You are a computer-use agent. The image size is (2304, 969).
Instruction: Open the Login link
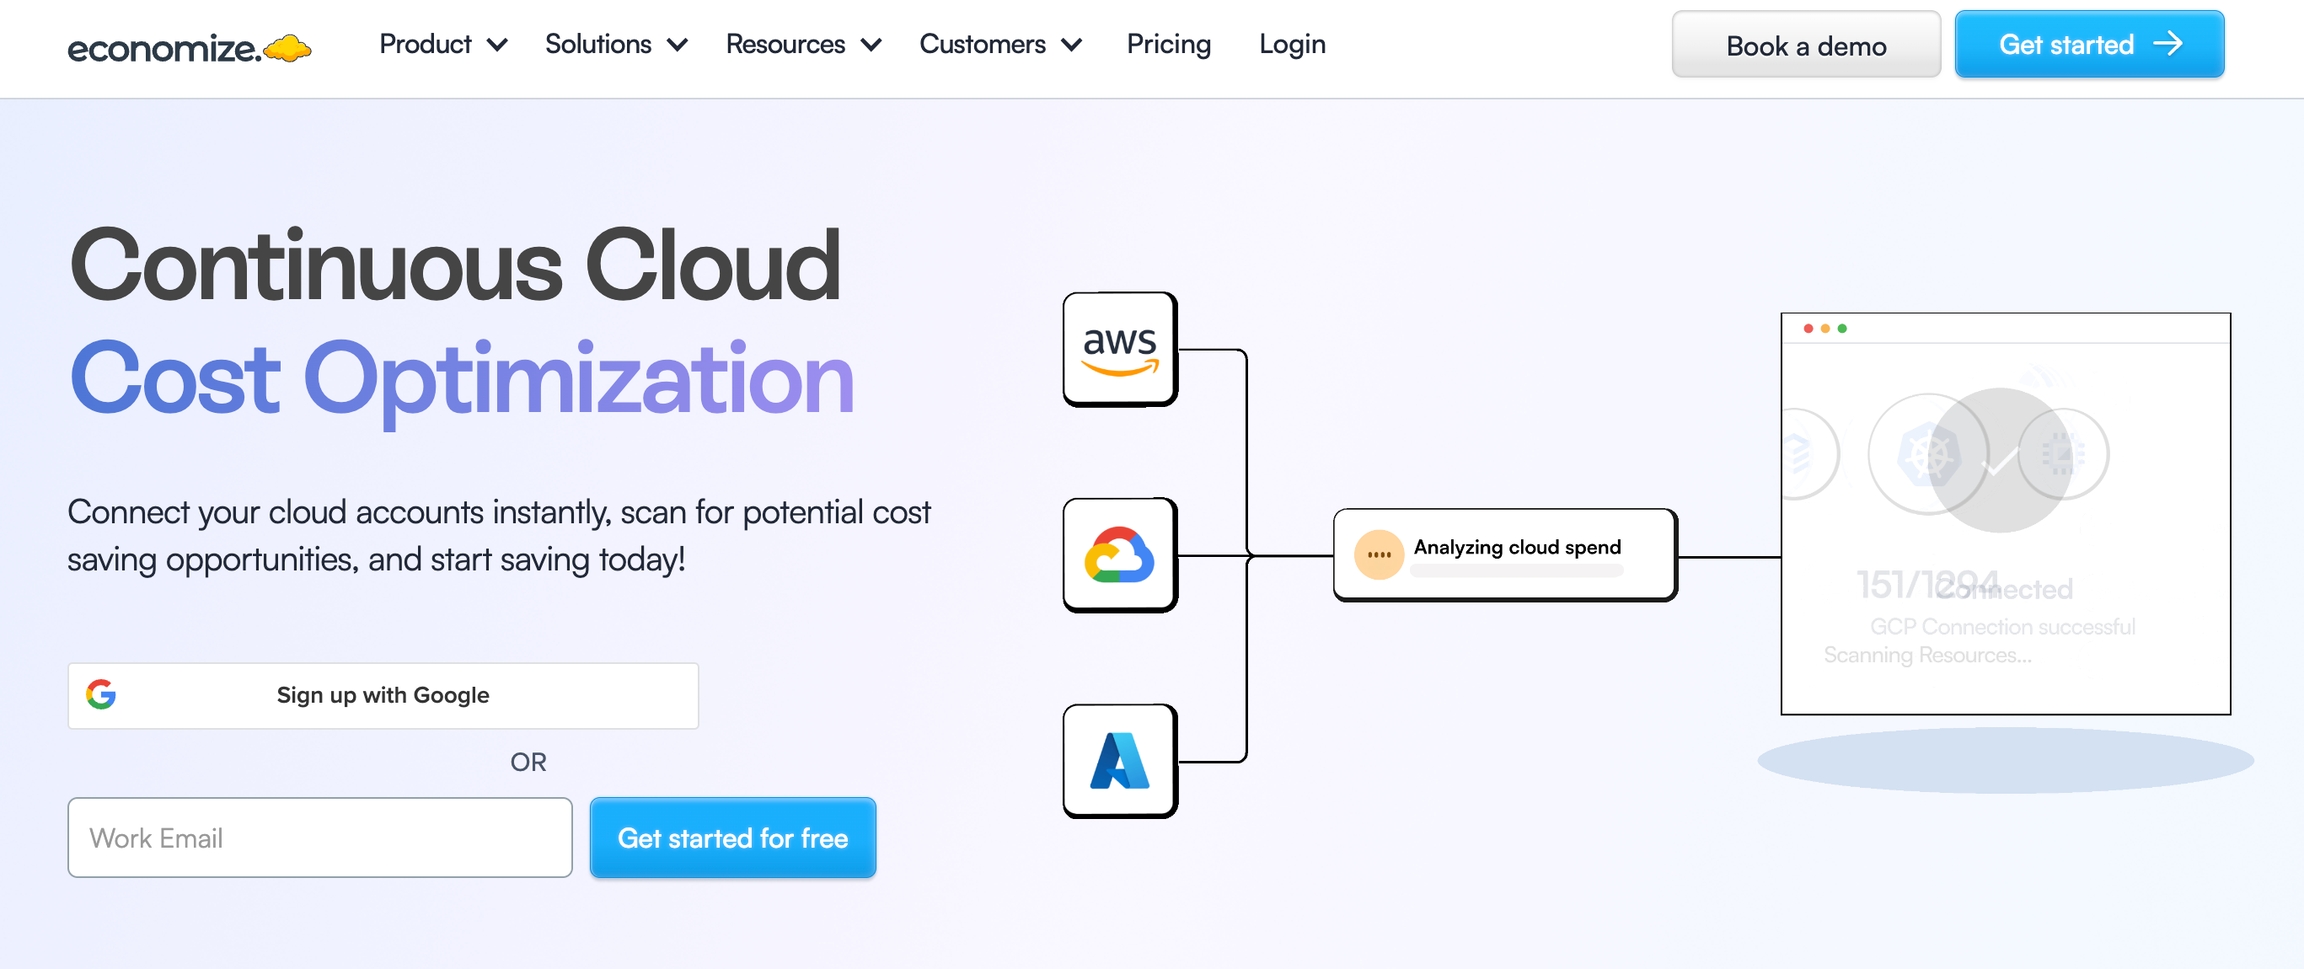(1292, 44)
